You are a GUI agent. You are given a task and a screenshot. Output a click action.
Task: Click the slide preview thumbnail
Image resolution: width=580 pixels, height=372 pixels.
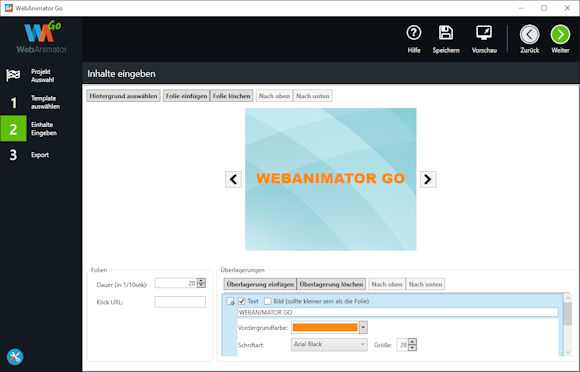click(x=331, y=179)
